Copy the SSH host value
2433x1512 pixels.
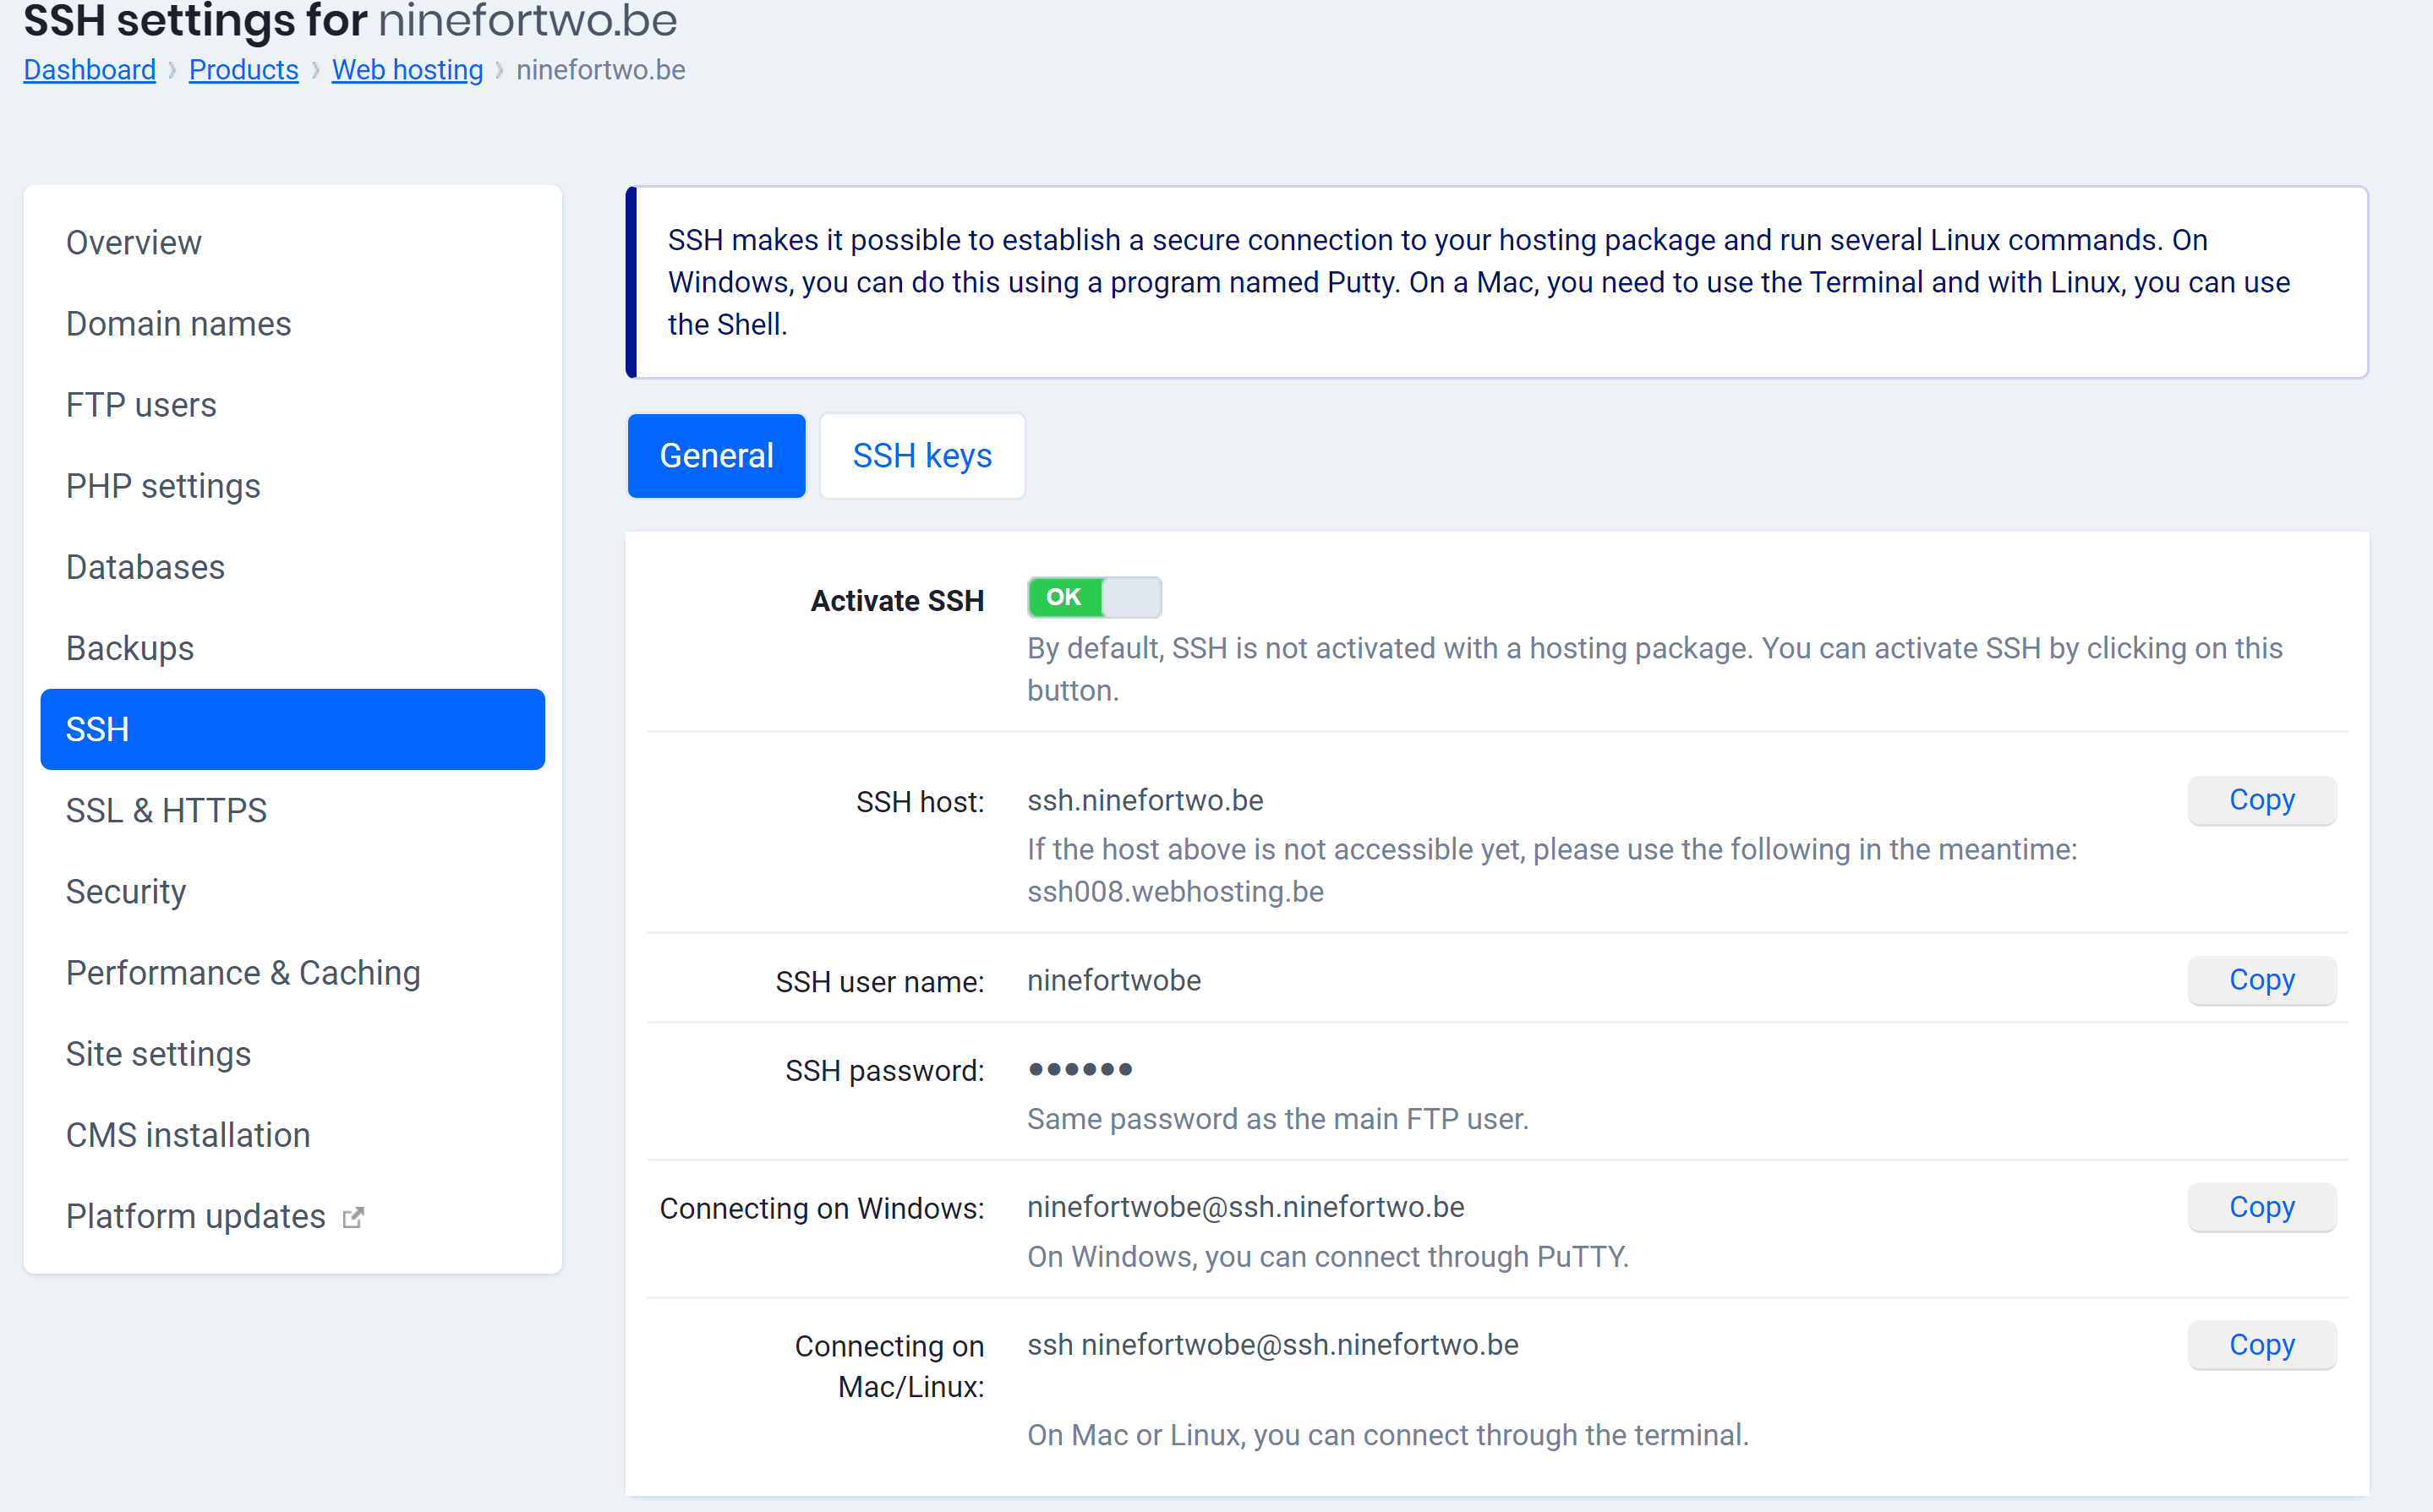click(2261, 800)
